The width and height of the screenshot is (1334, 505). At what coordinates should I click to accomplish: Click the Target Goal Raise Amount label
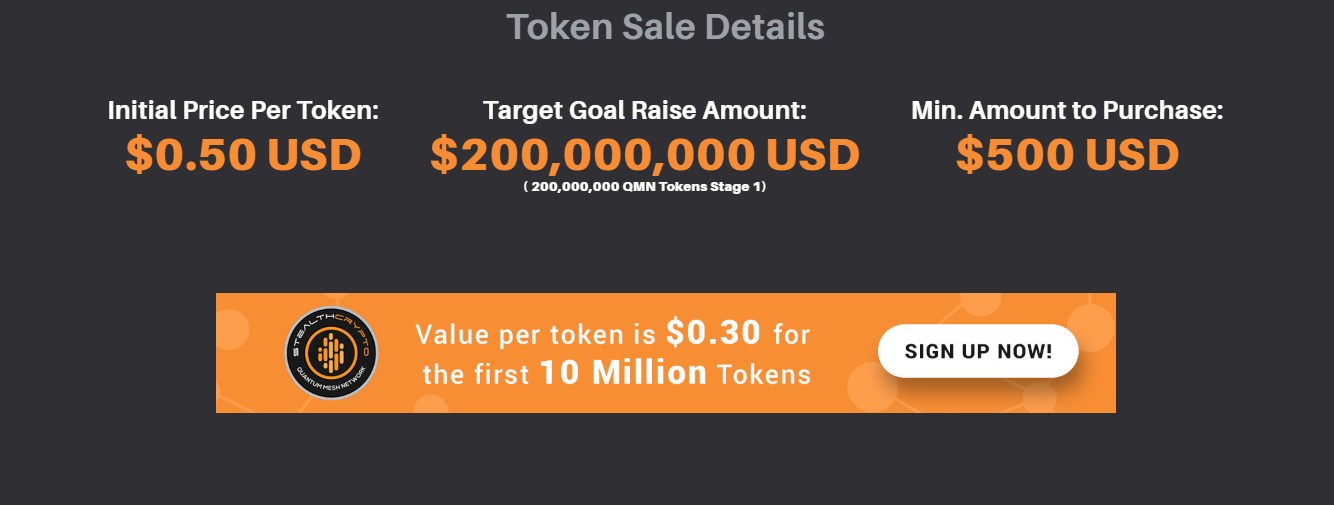(645, 110)
